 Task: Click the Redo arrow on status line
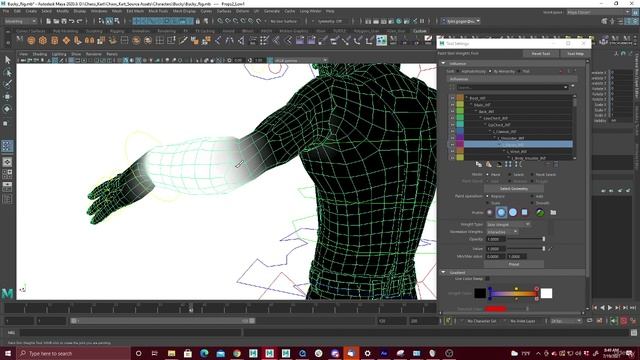[x=80, y=21]
